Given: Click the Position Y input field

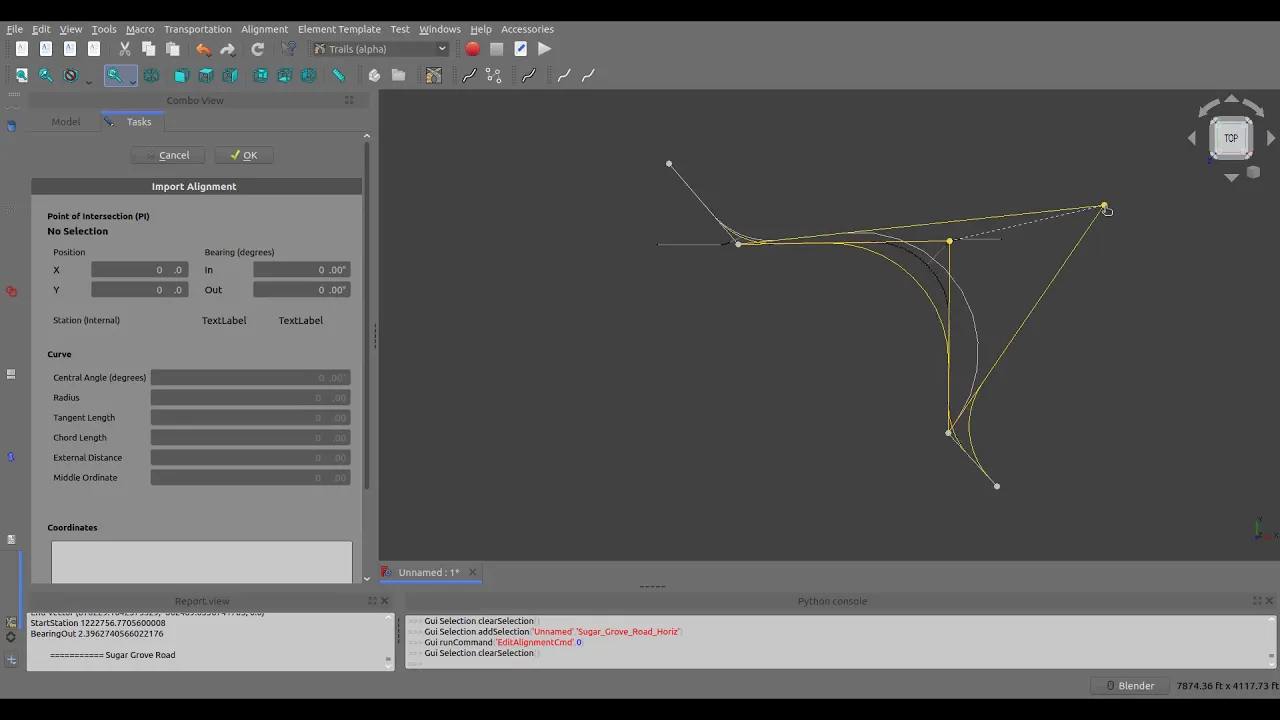Looking at the screenshot, I should tap(139, 290).
